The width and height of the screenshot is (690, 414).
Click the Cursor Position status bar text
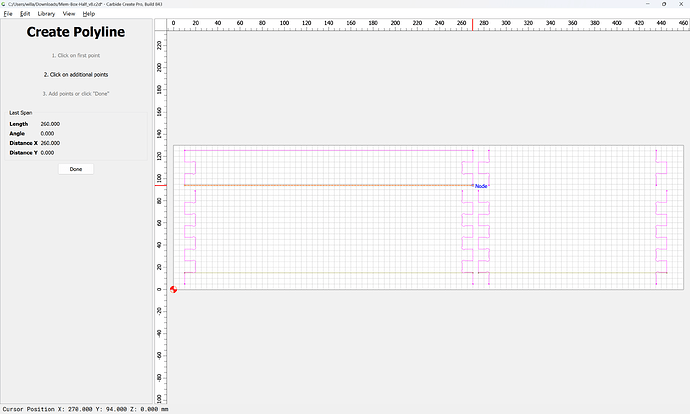tap(85, 409)
